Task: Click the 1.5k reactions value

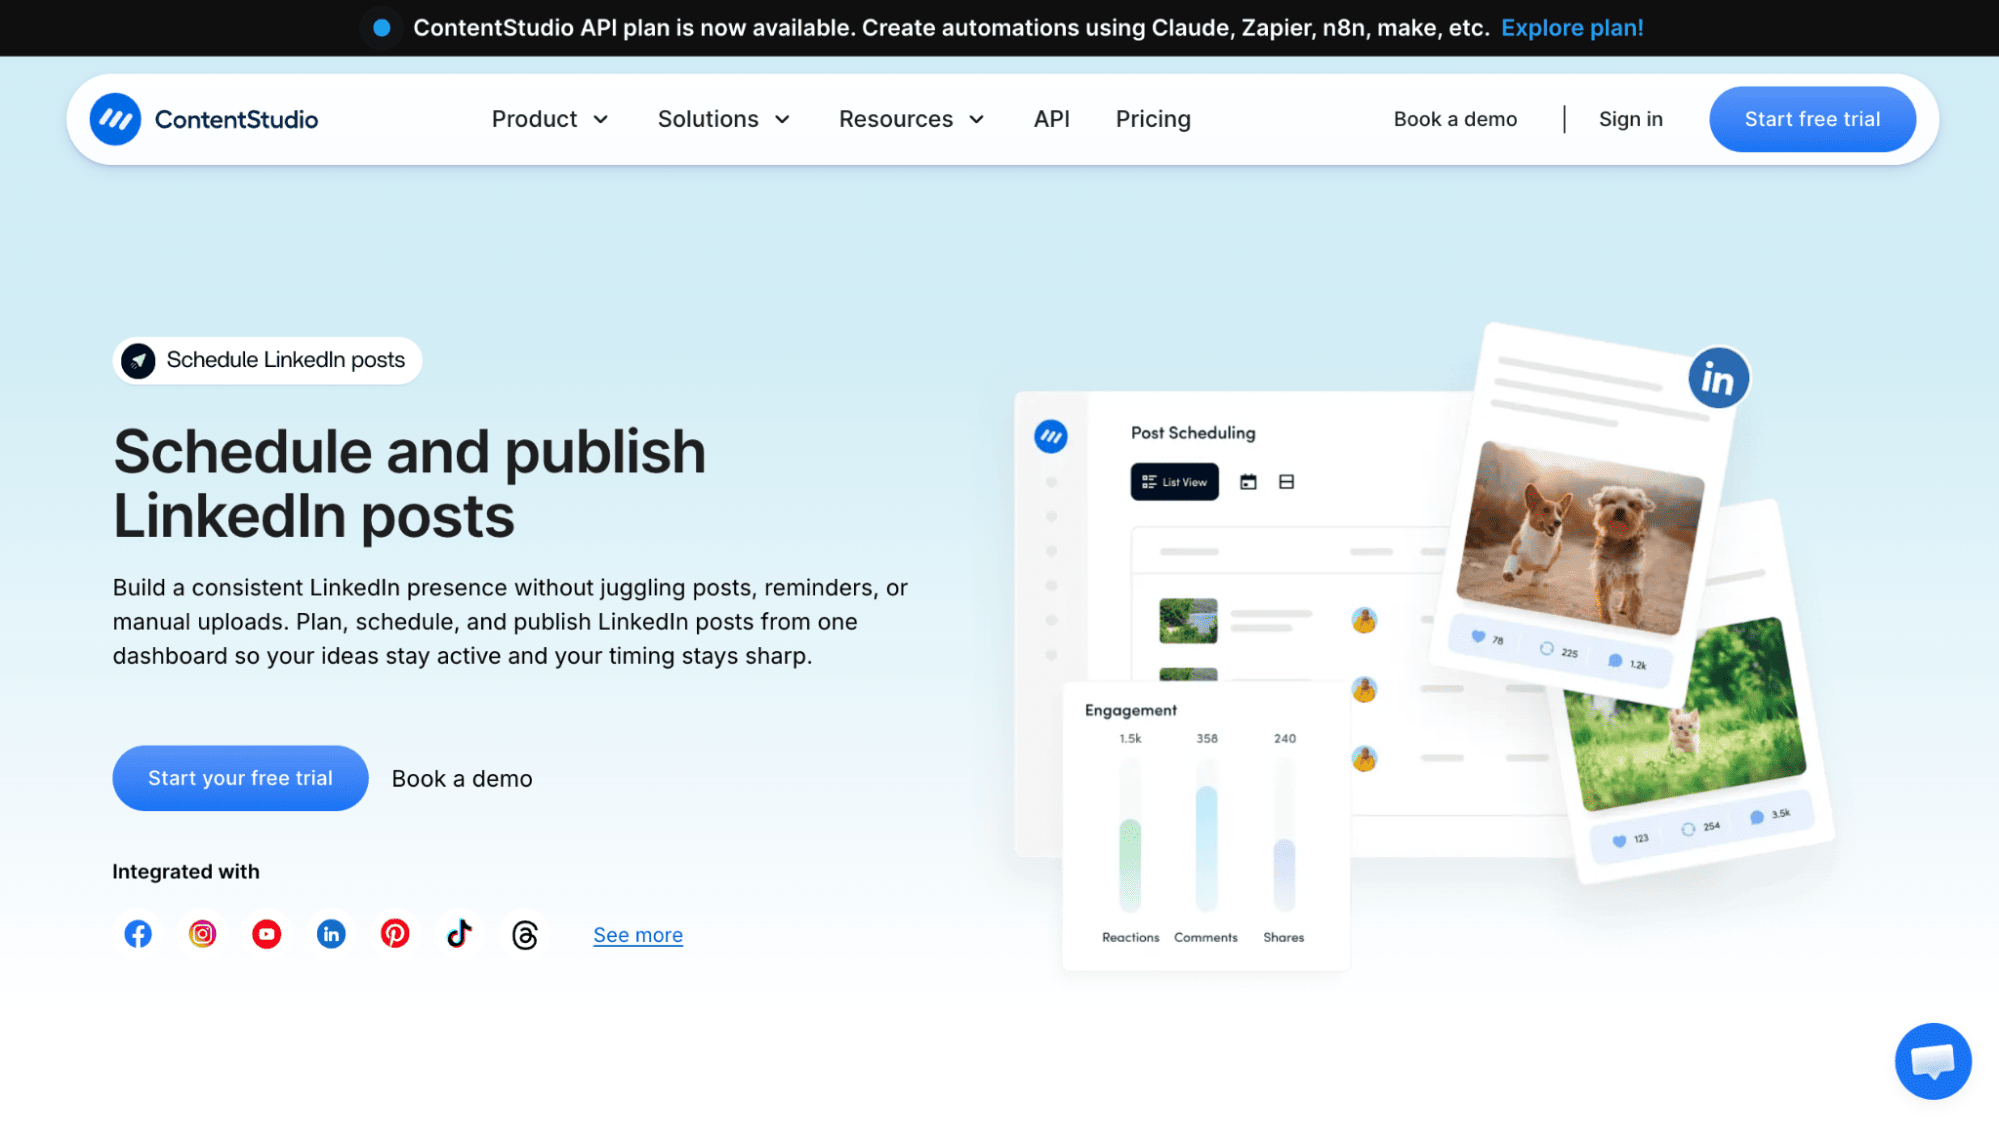Action: pos(1130,739)
